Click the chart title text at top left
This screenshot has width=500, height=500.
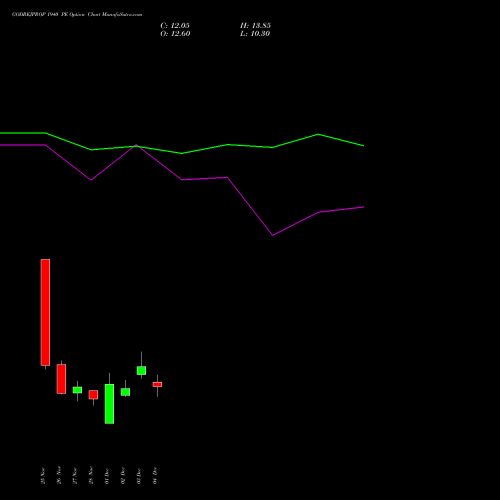(77, 15)
